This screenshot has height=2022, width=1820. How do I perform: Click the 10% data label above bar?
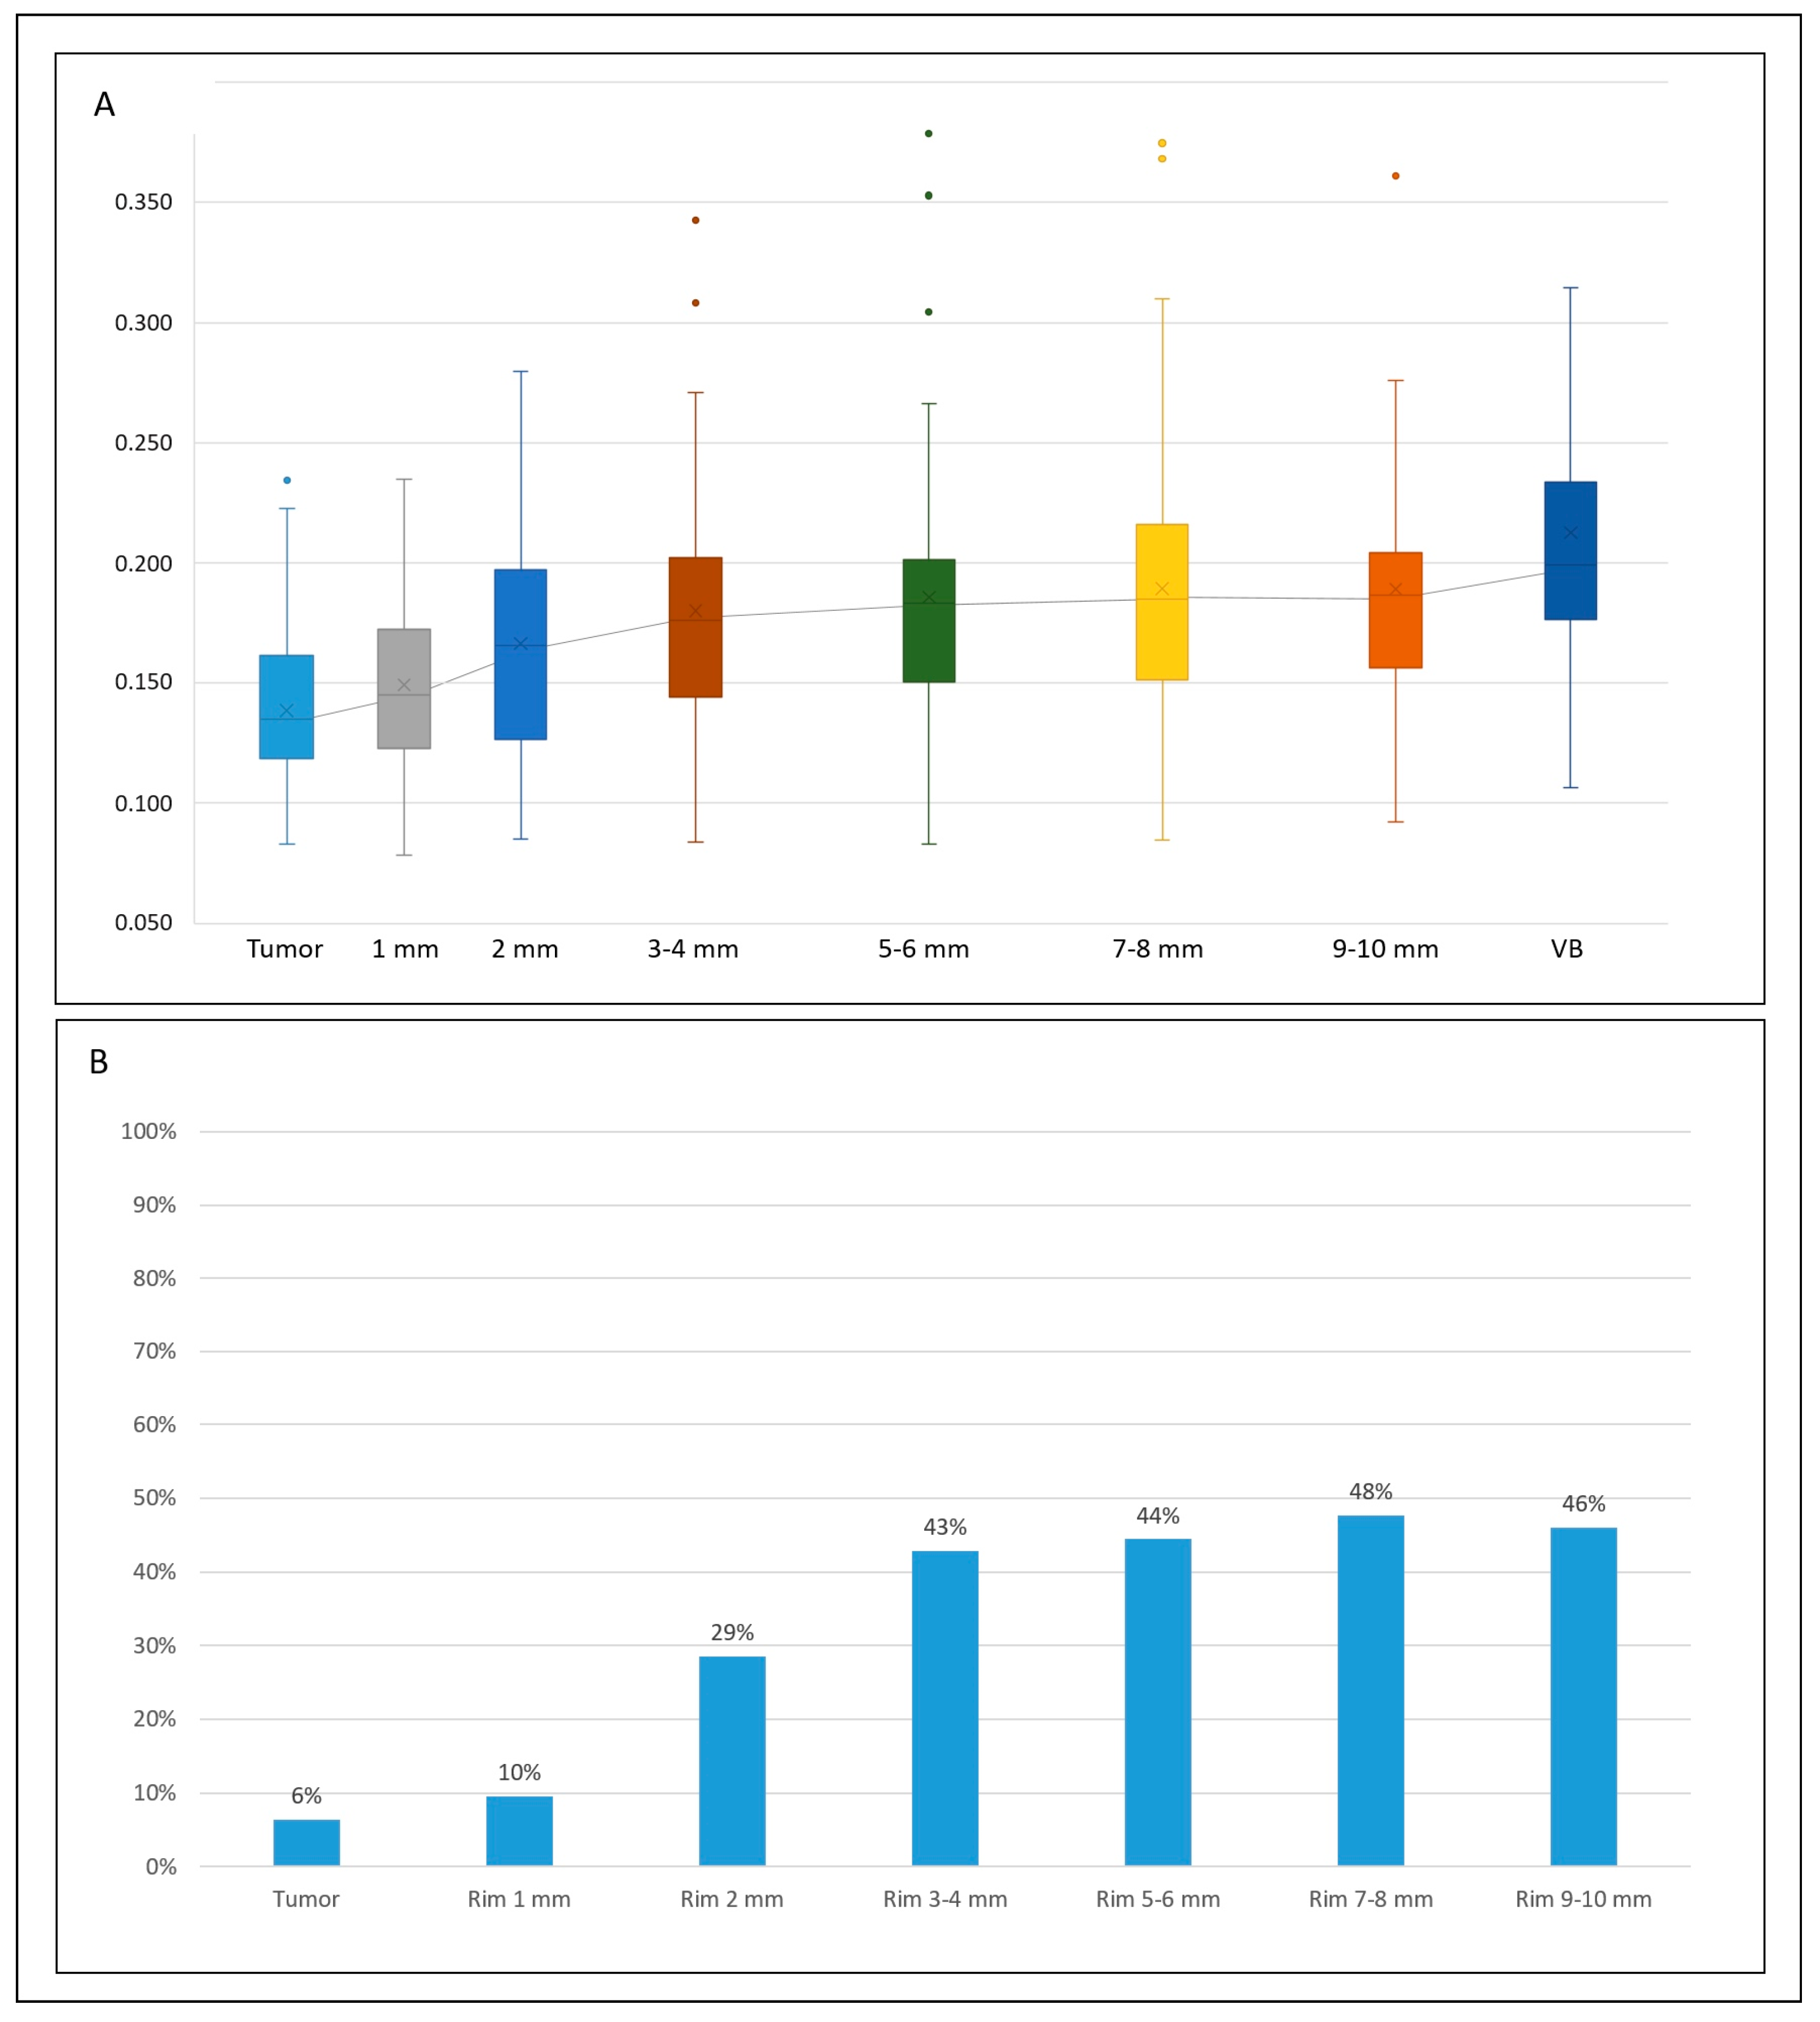(519, 1772)
